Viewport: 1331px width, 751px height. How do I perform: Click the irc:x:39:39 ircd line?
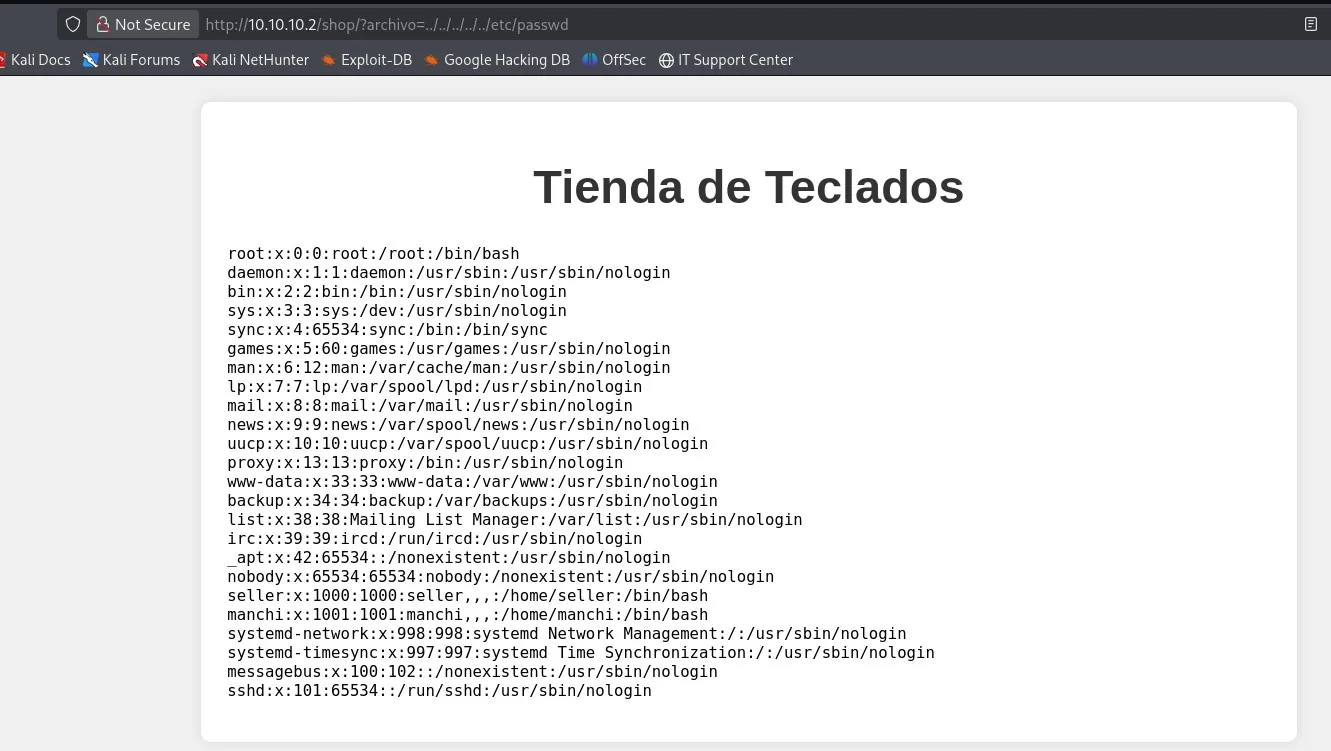pos(435,539)
